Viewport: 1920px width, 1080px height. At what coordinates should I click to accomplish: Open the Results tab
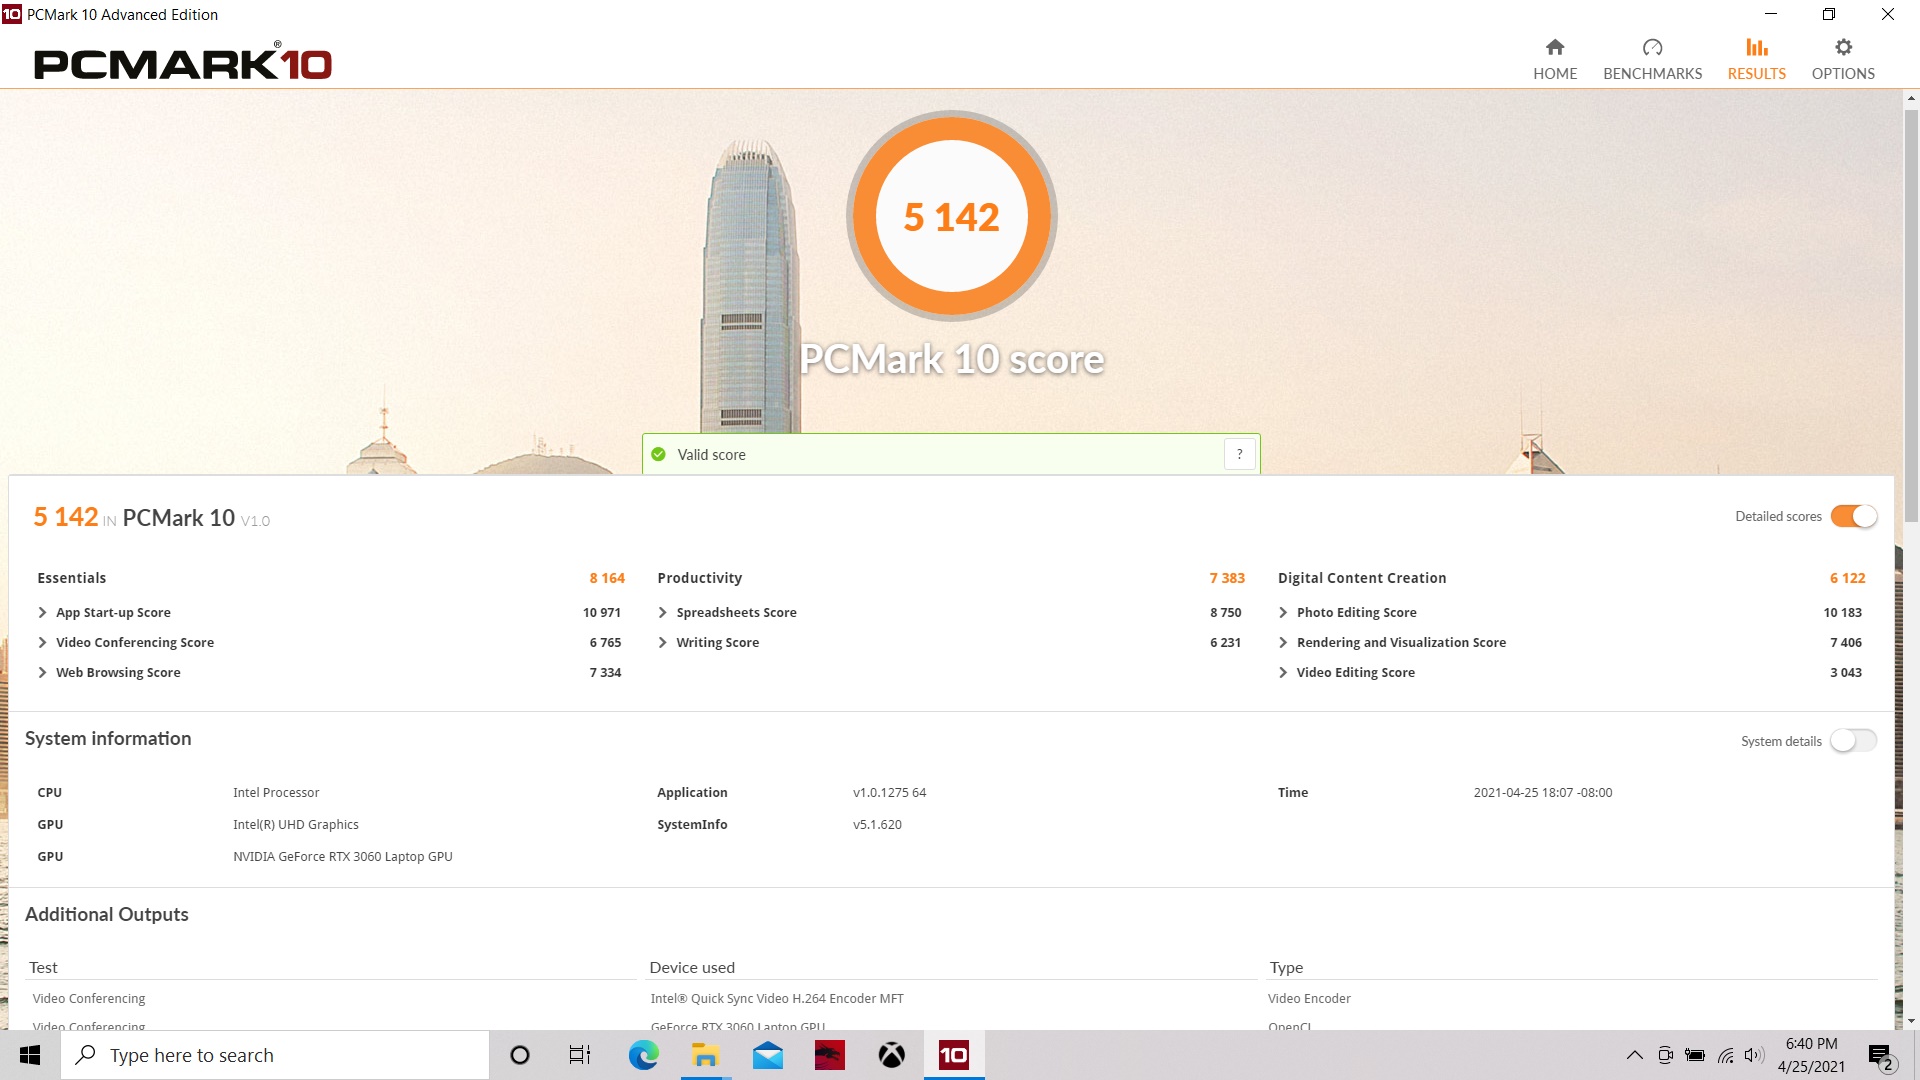(x=1756, y=59)
